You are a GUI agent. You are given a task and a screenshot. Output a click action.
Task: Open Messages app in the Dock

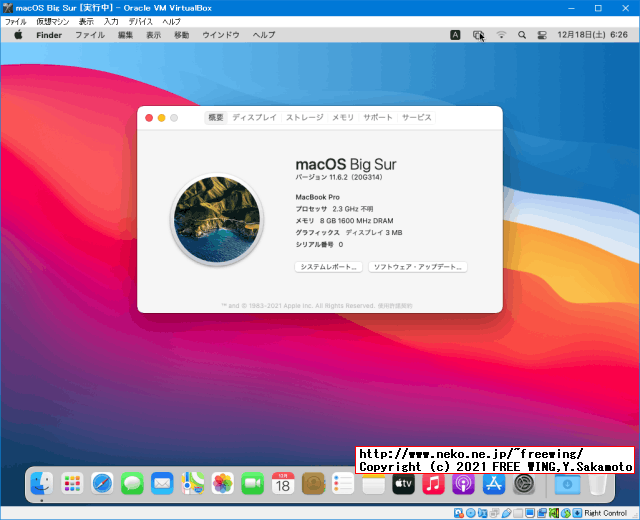pyautogui.click(x=132, y=484)
